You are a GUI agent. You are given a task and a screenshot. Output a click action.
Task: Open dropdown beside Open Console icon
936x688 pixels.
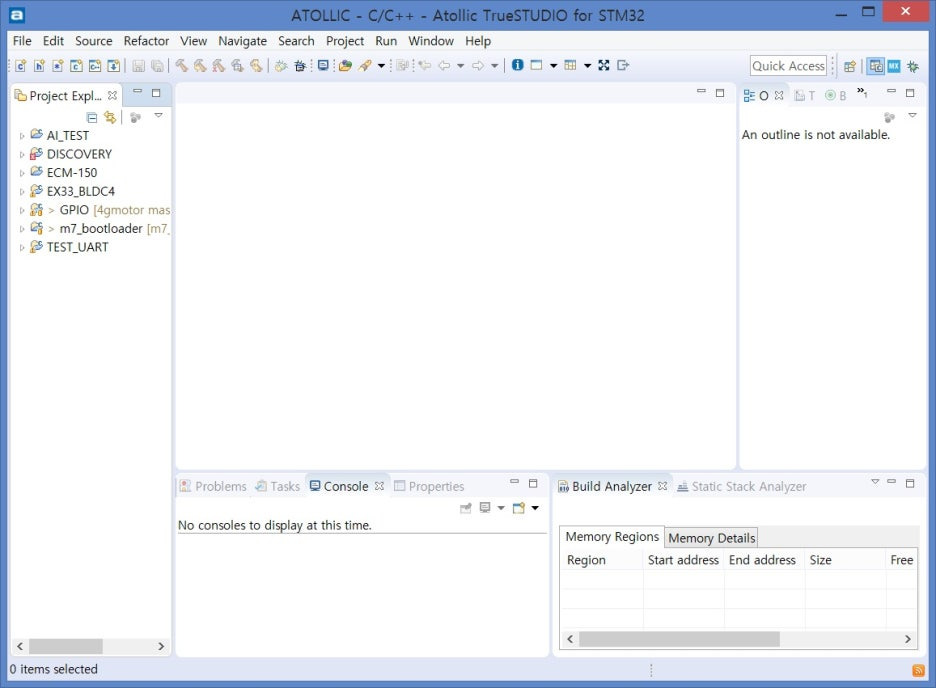tap(535, 508)
